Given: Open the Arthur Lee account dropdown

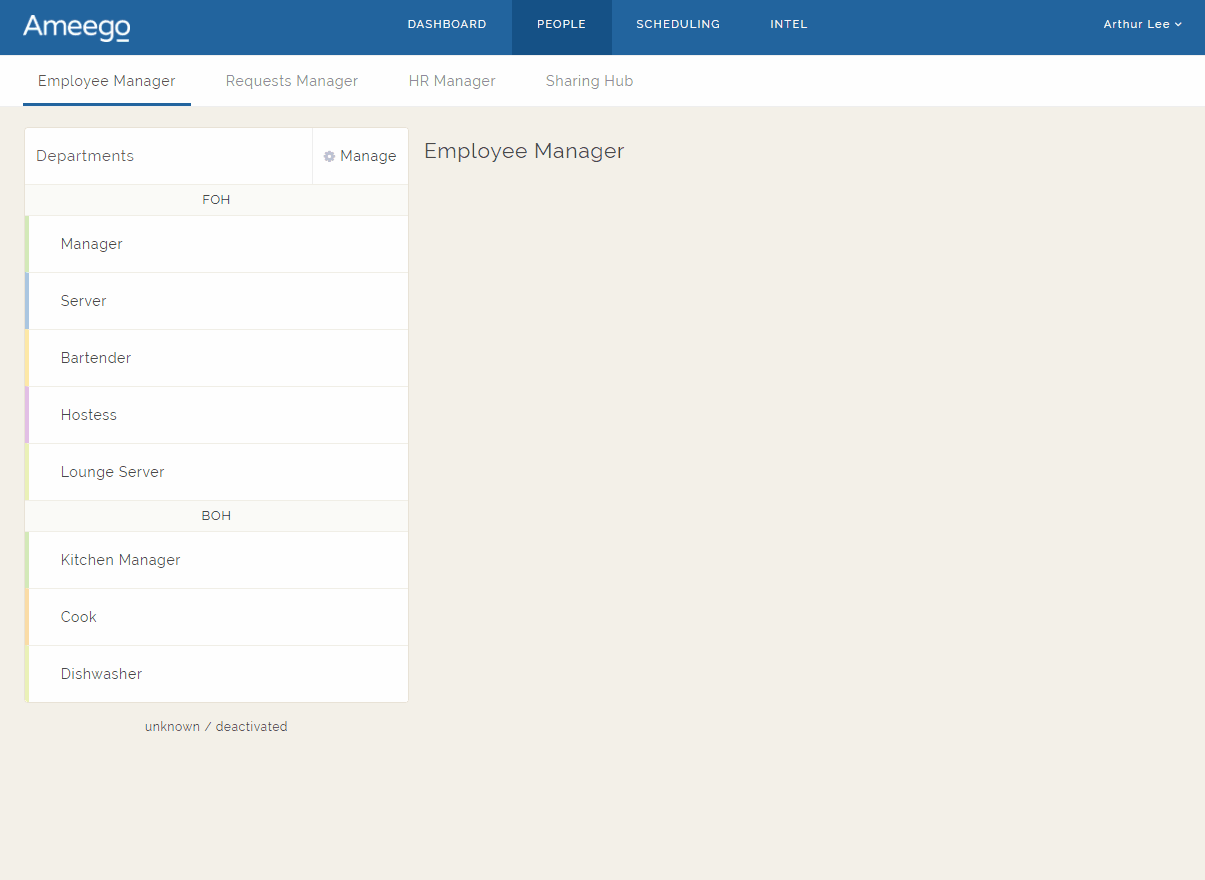Looking at the screenshot, I should pos(1142,24).
